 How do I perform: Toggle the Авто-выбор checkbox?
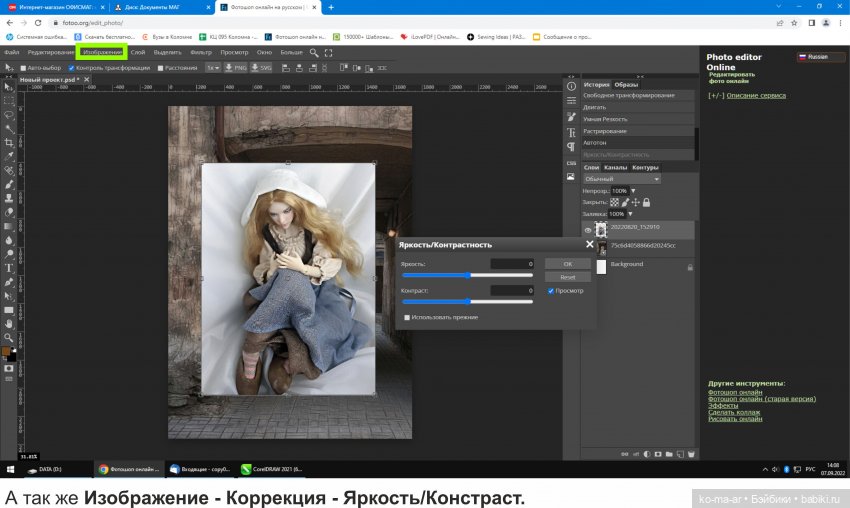click(23, 68)
